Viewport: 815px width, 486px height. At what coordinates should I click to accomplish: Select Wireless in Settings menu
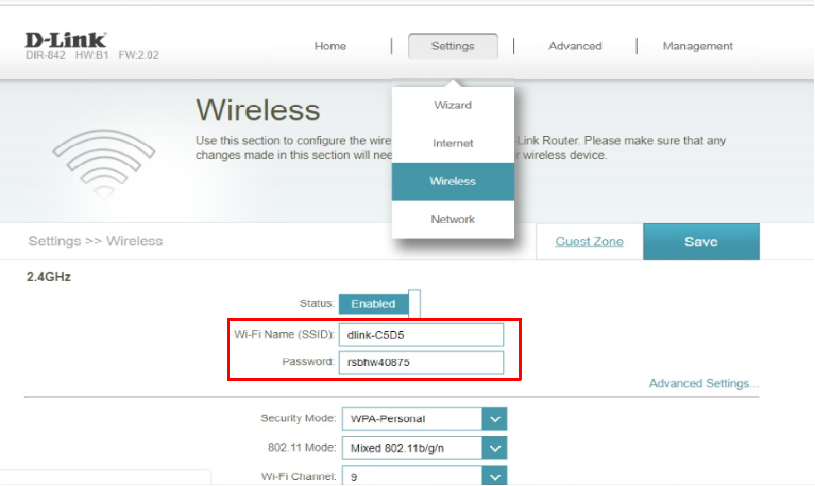[x=453, y=181]
